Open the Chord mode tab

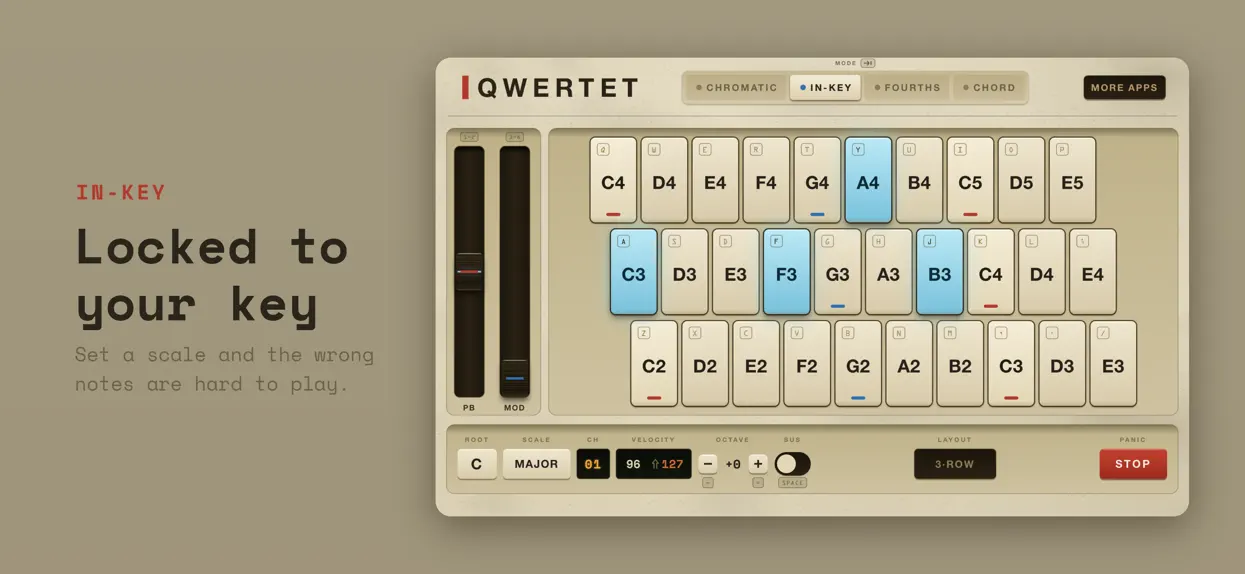tap(989, 88)
